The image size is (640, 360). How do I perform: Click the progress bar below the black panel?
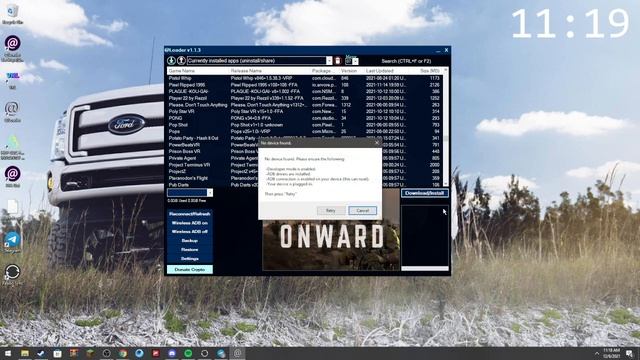(x=425, y=269)
